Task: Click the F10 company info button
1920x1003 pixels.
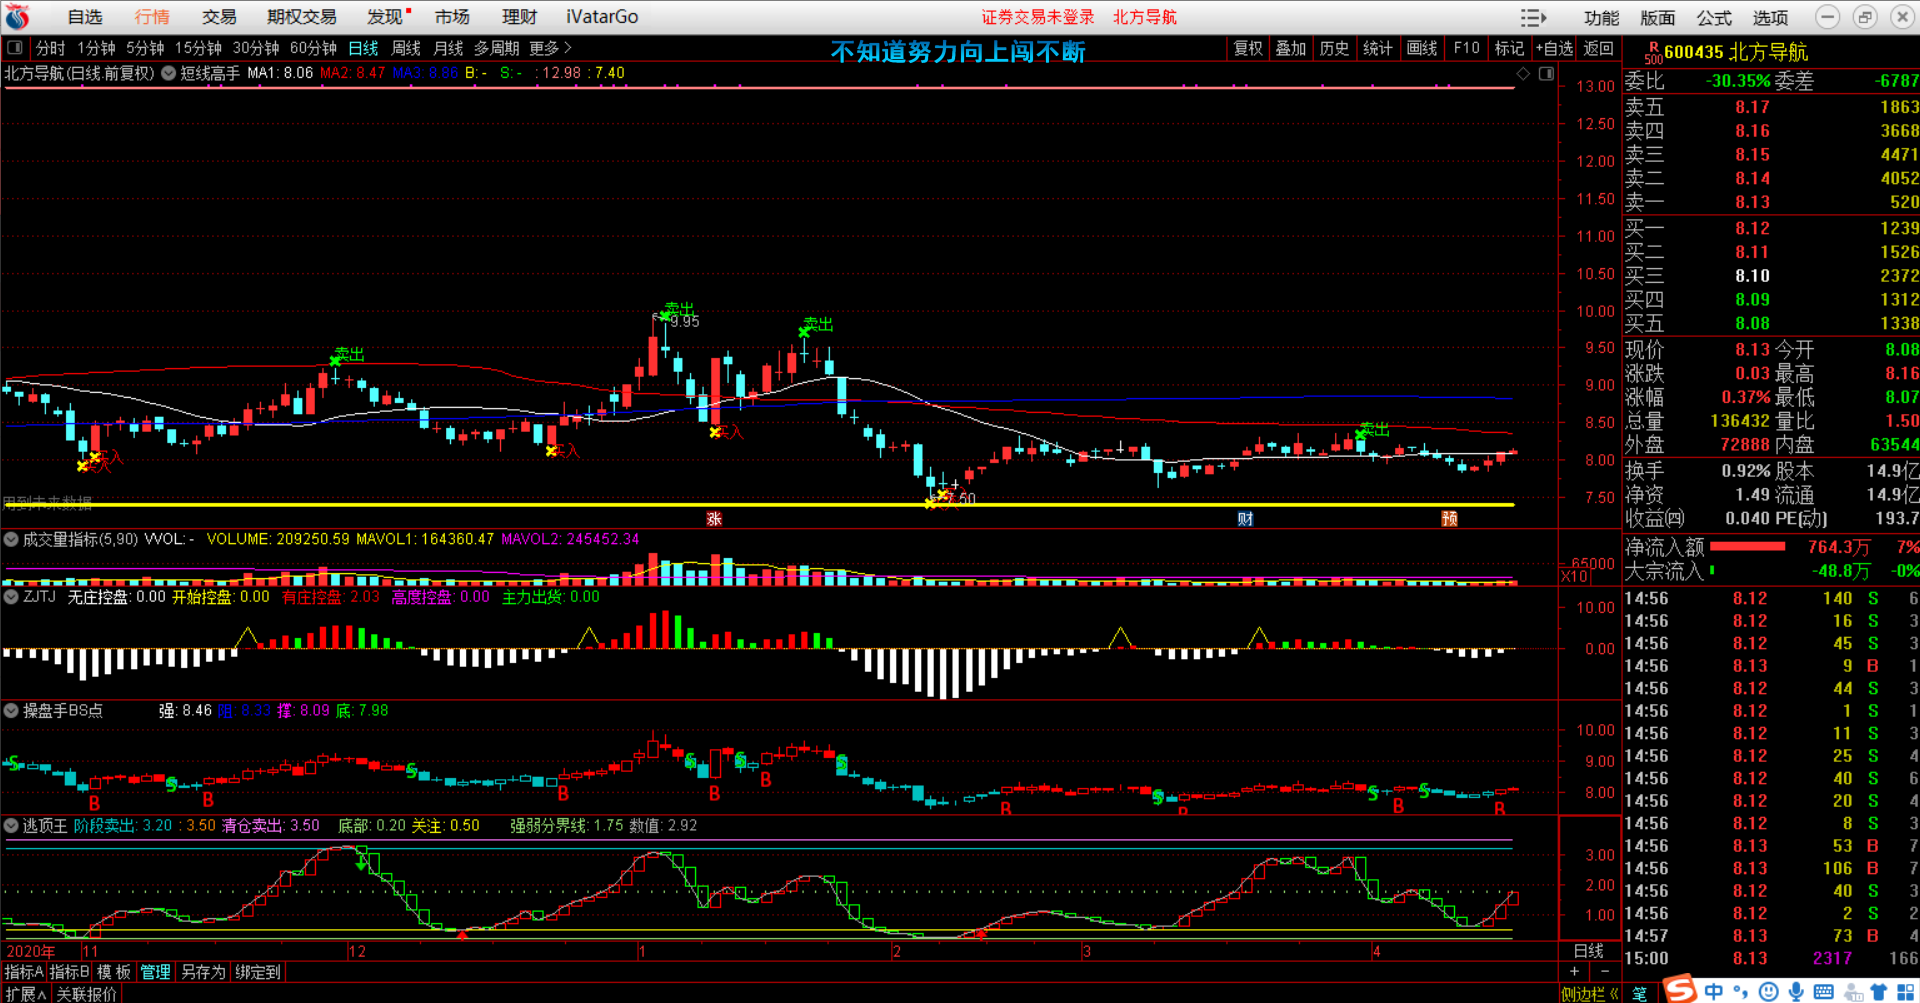Action: point(1466,48)
